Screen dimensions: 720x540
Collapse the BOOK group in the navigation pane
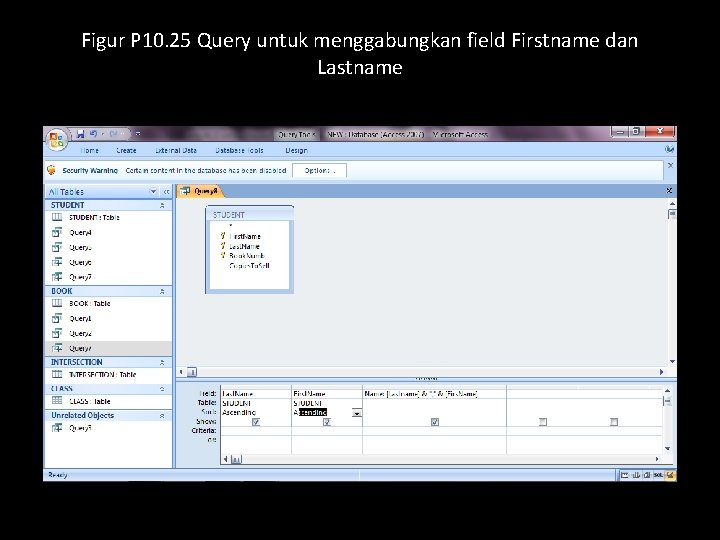pyautogui.click(x=162, y=291)
